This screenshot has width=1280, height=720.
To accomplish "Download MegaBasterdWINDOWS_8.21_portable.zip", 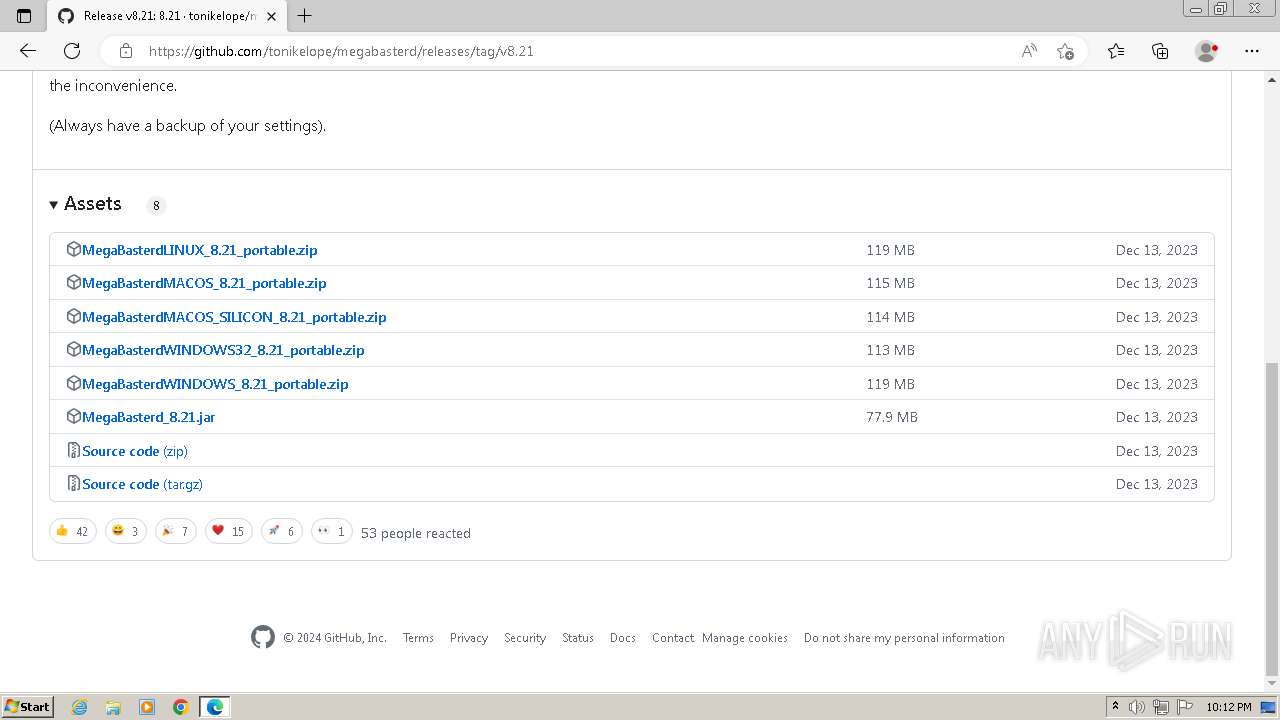I will (x=215, y=384).
